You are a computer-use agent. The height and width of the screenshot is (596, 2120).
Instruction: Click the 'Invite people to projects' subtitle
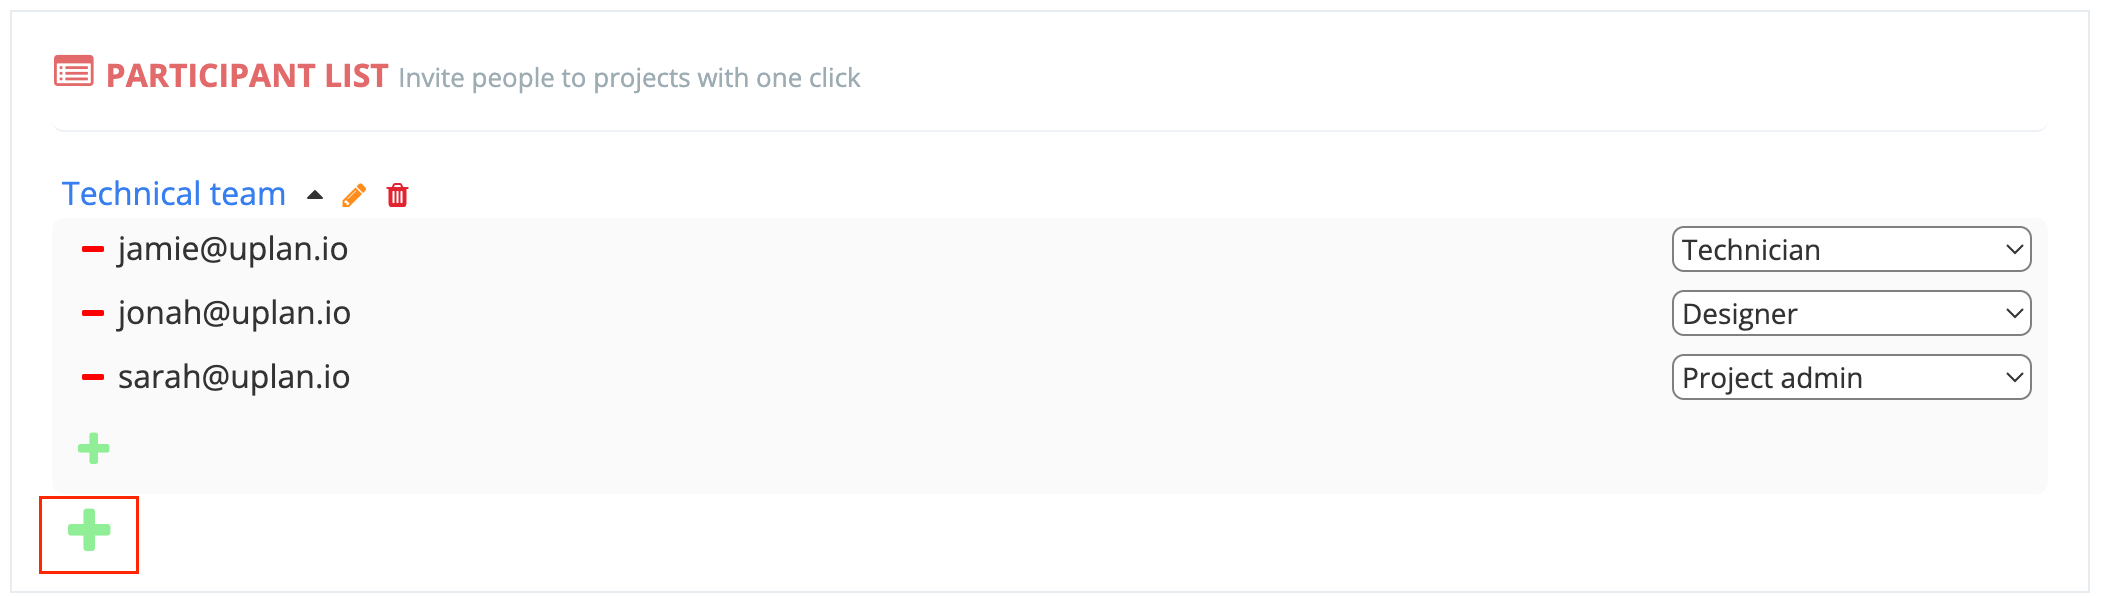[x=629, y=78]
